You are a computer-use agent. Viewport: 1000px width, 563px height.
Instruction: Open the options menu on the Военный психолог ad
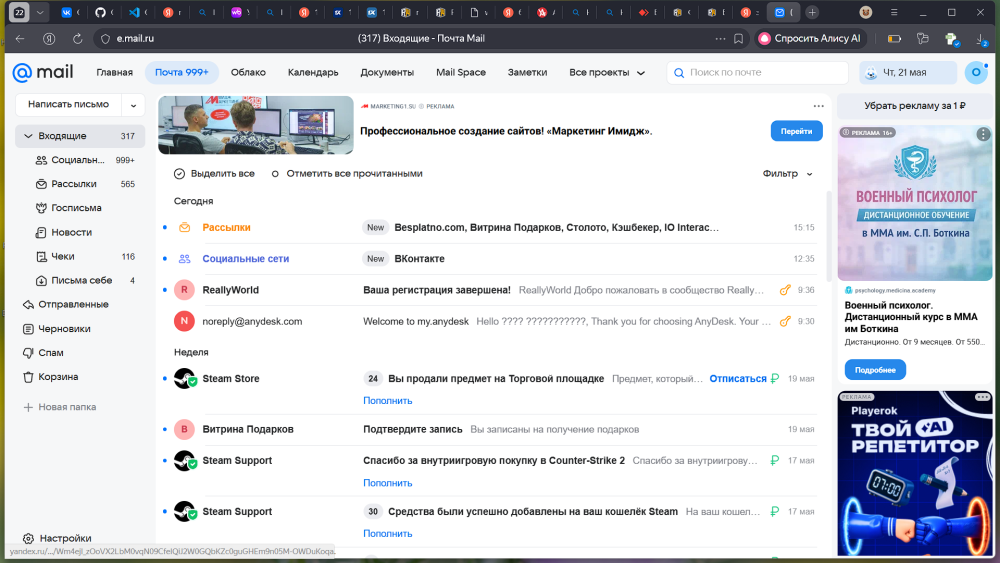point(983,134)
